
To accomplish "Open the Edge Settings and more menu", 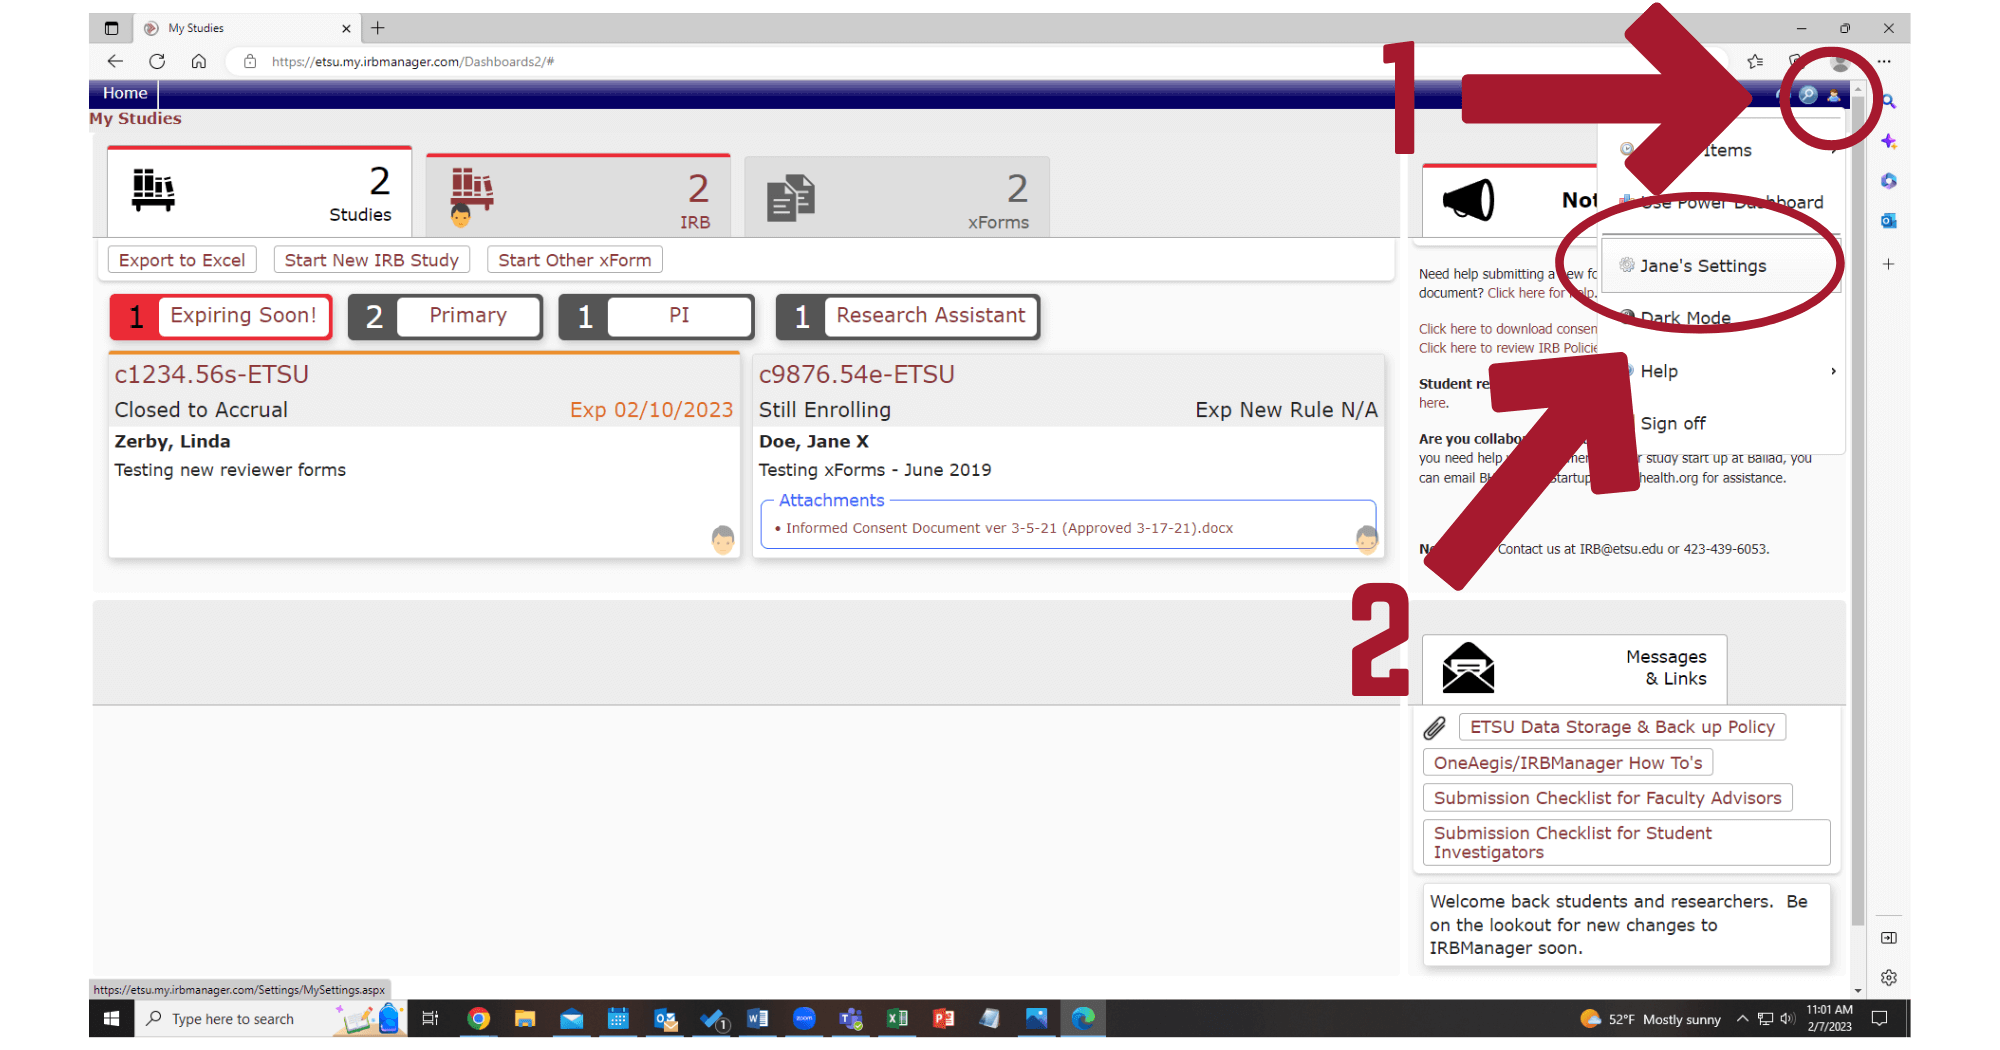I will tap(1884, 61).
